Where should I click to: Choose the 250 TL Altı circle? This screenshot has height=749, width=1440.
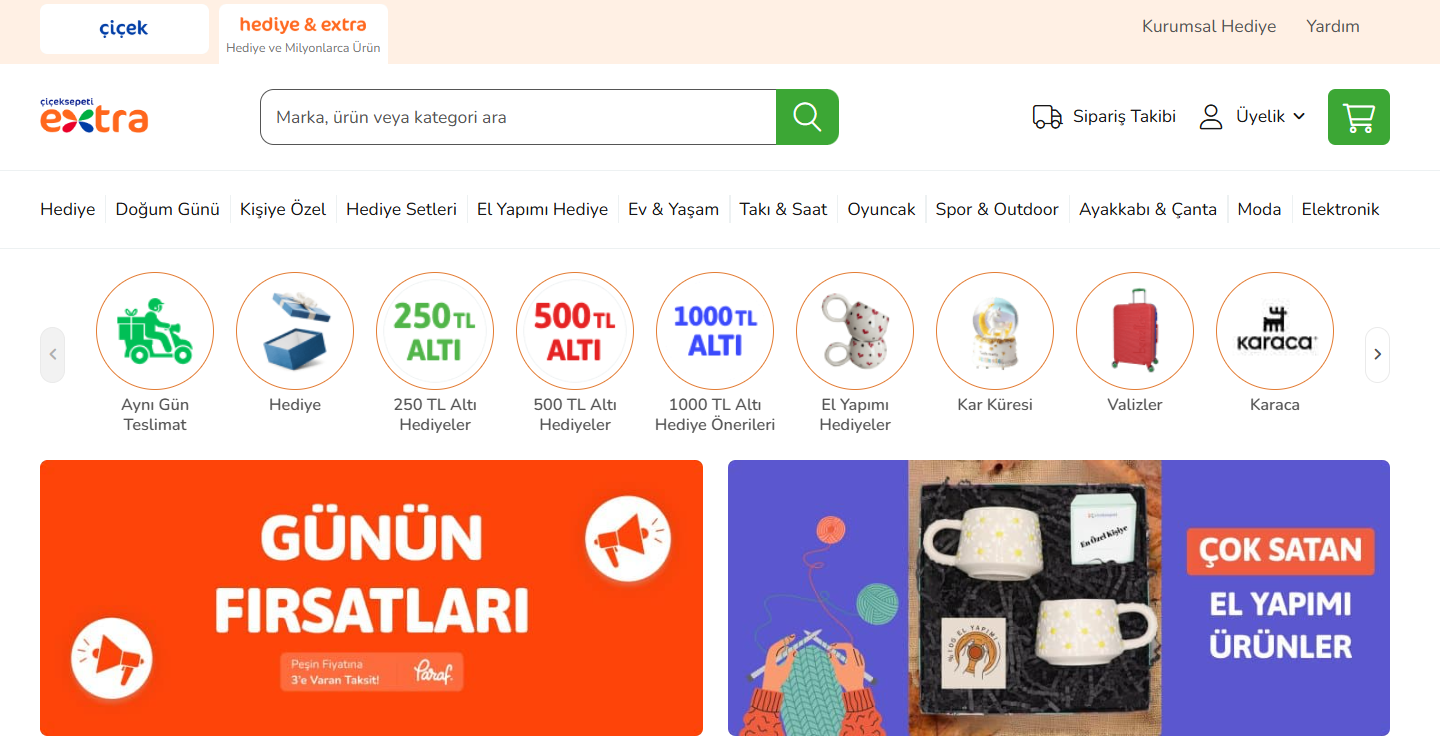point(435,331)
